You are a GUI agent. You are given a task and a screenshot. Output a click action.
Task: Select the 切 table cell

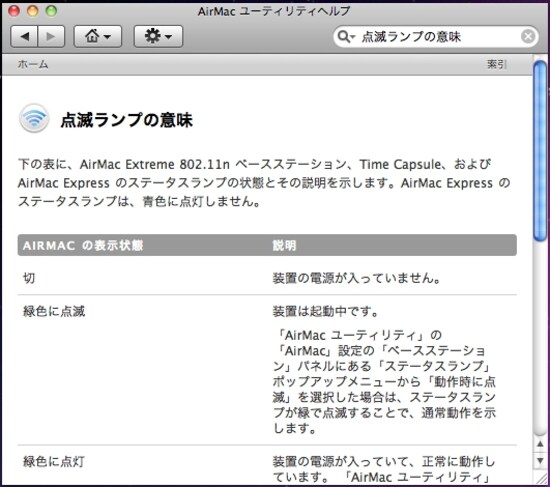tap(29, 278)
